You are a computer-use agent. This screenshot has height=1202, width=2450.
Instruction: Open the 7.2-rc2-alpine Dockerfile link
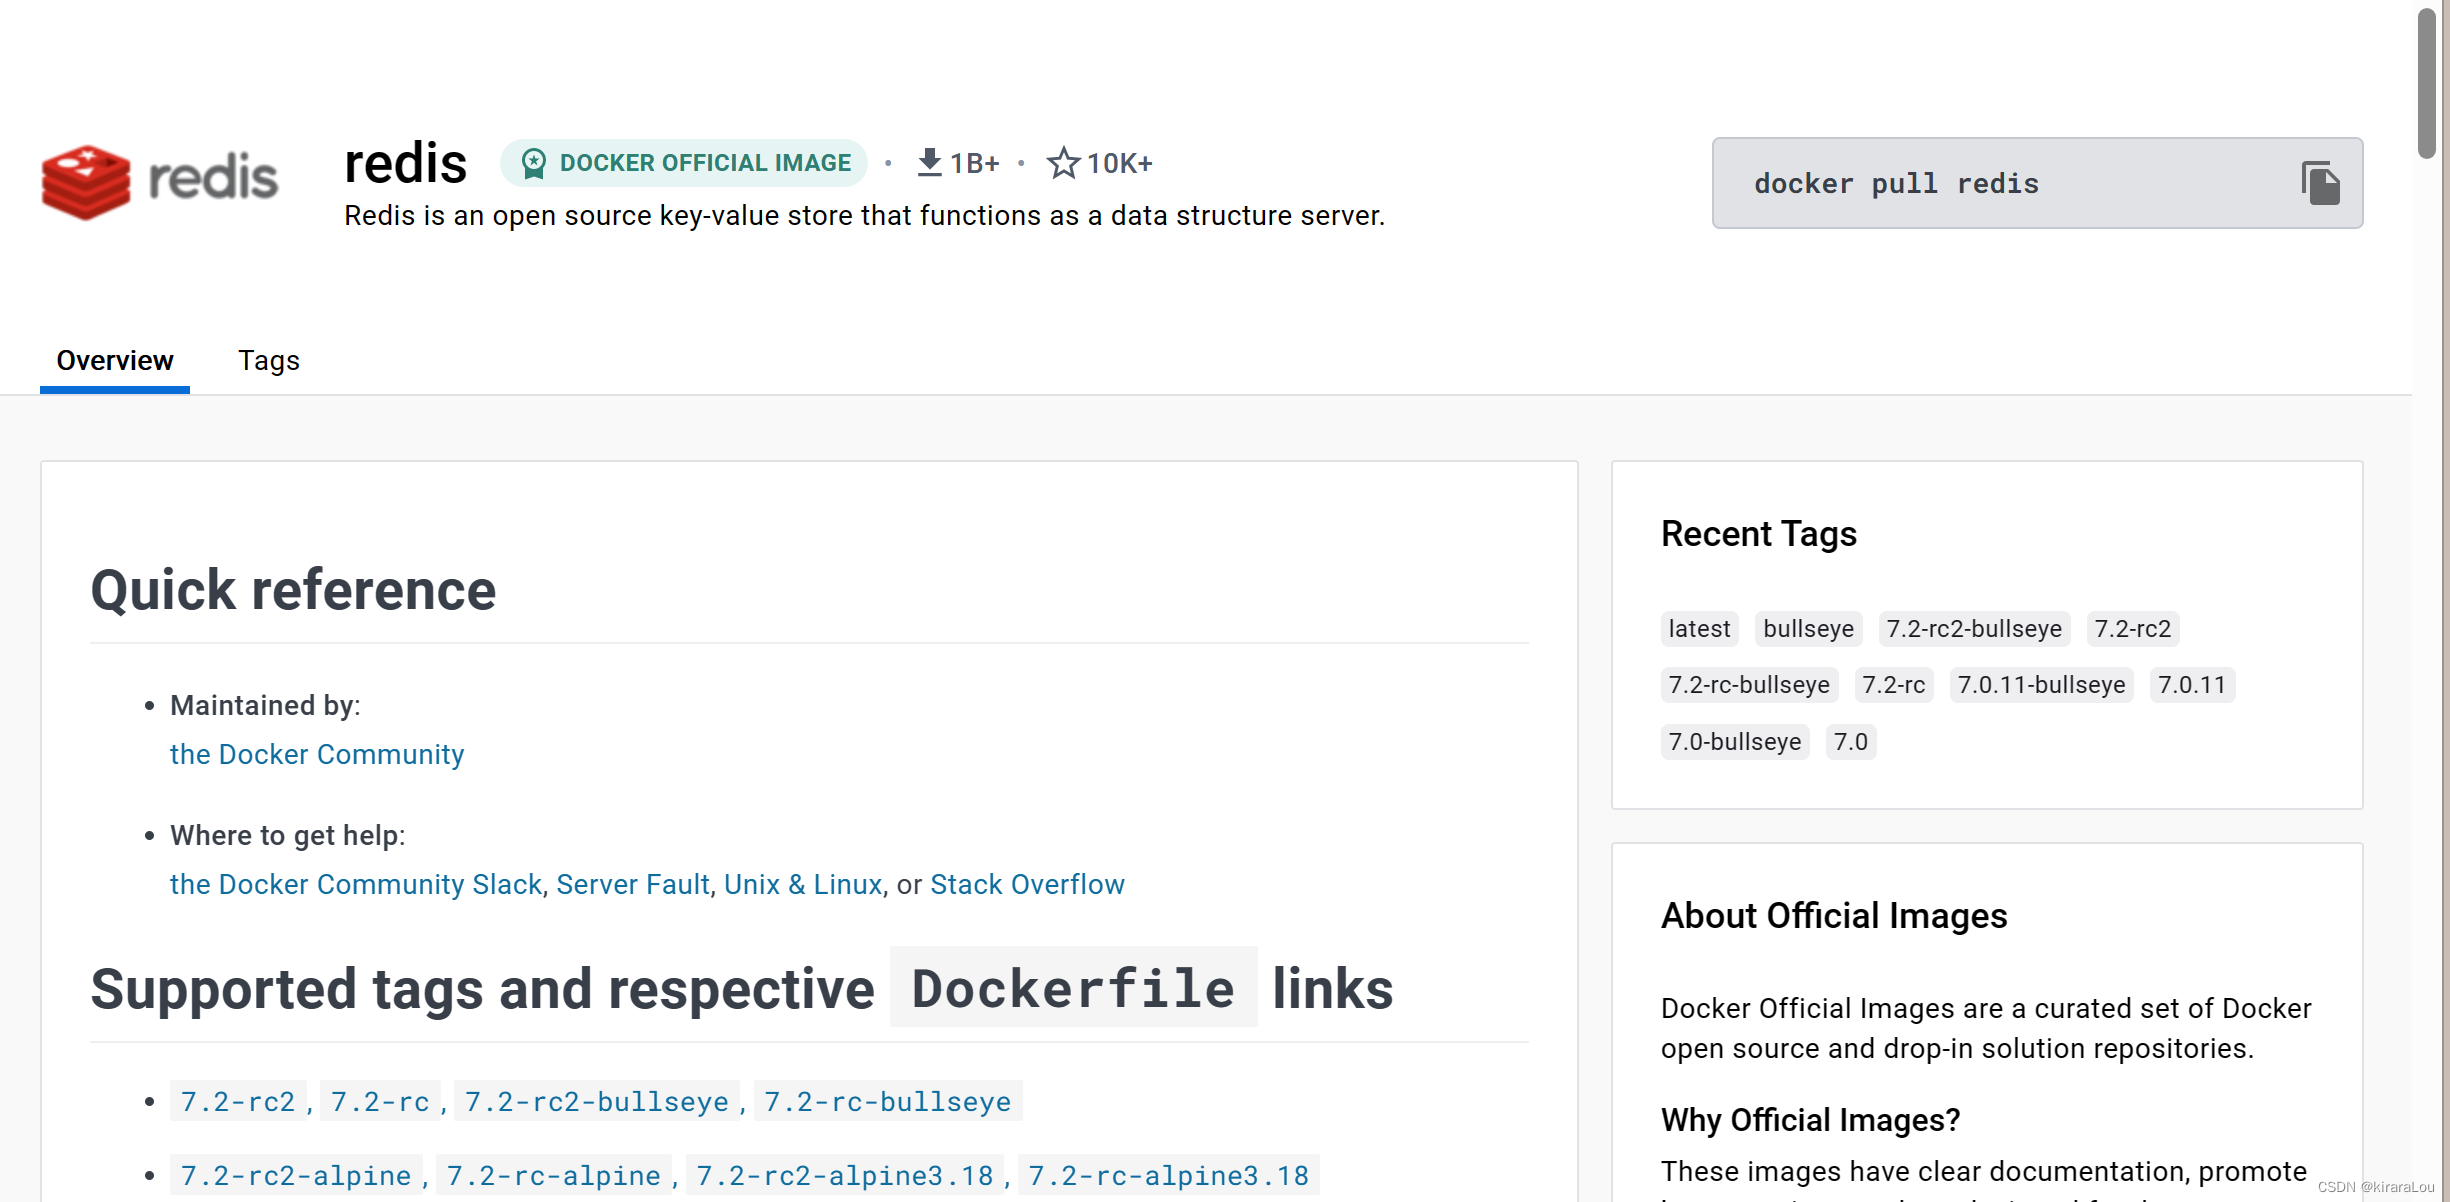coord(296,1175)
